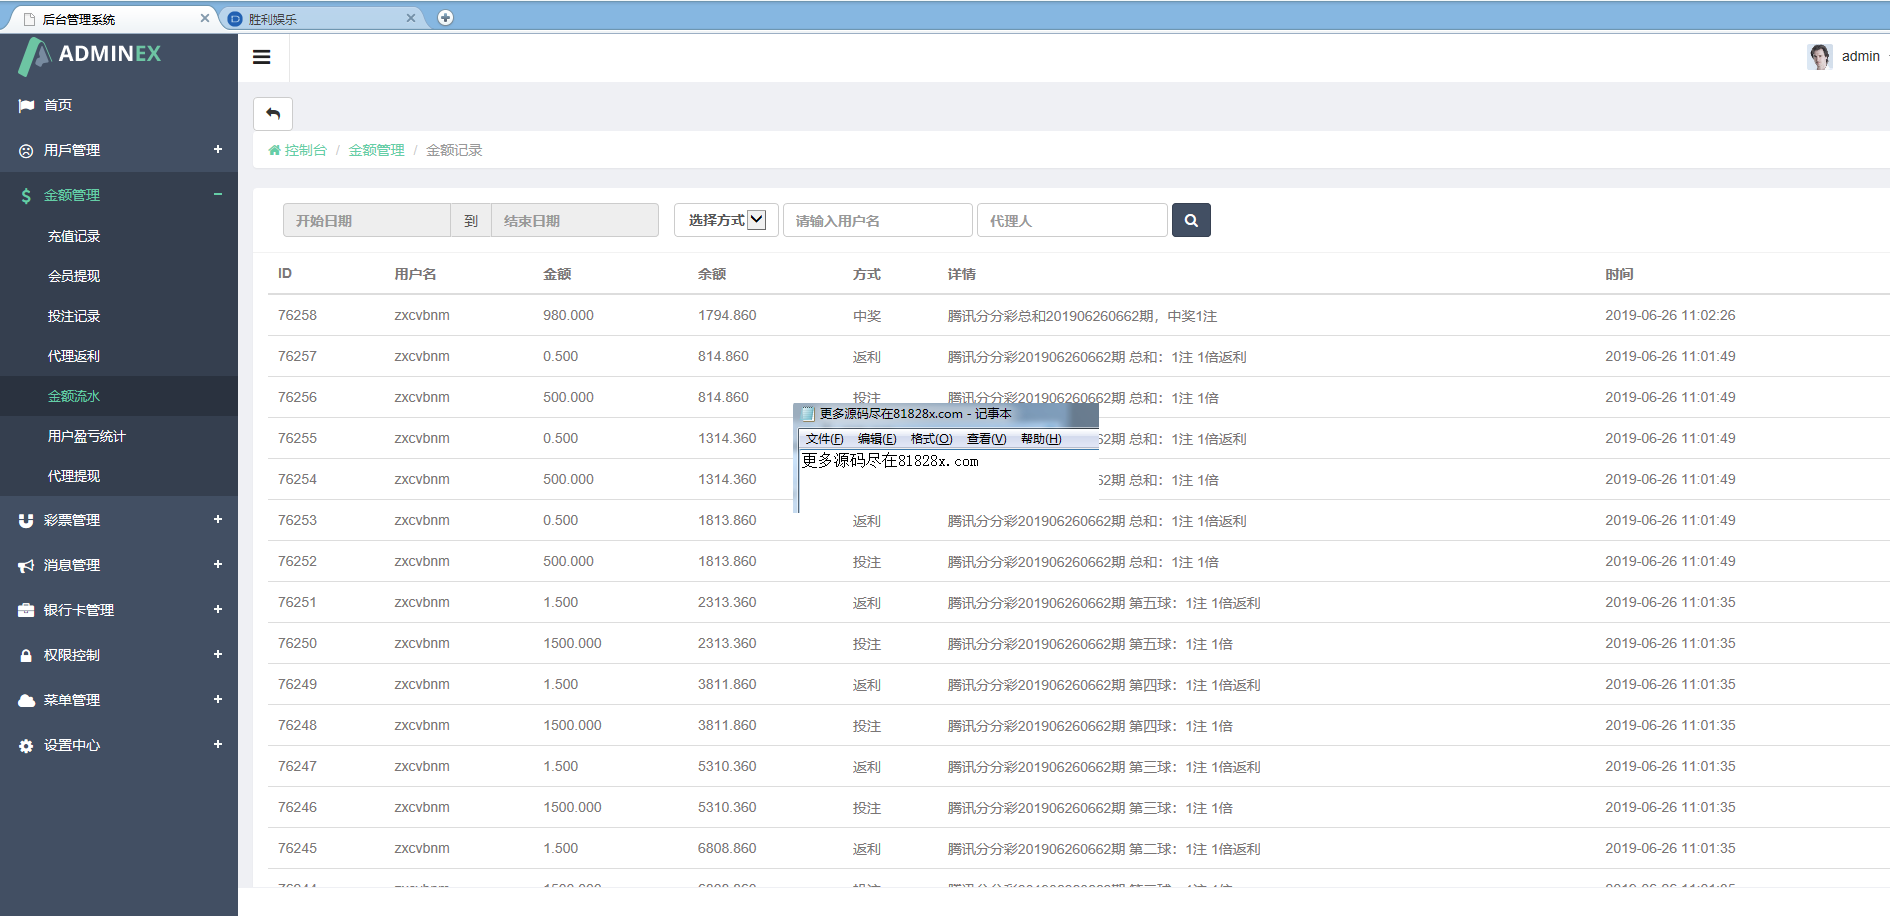Click the 控制台 breadcrumb link
The width and height of the screenshot is (1890, 916).
tap(305, 150)
